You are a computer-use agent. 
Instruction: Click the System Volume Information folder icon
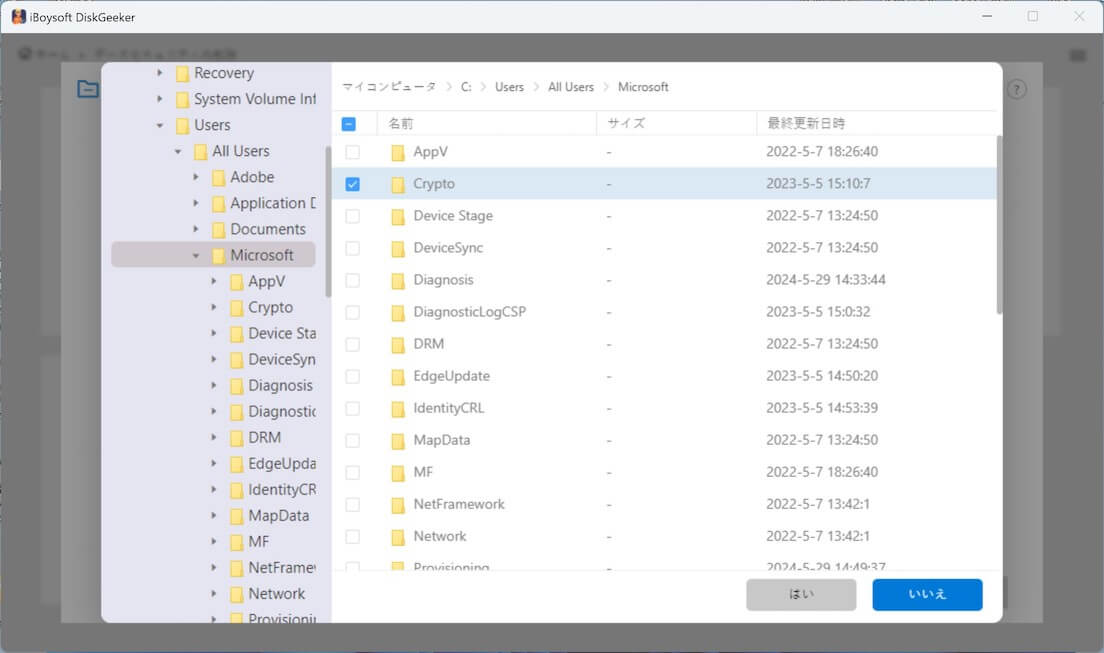click(x=182, y=99)
